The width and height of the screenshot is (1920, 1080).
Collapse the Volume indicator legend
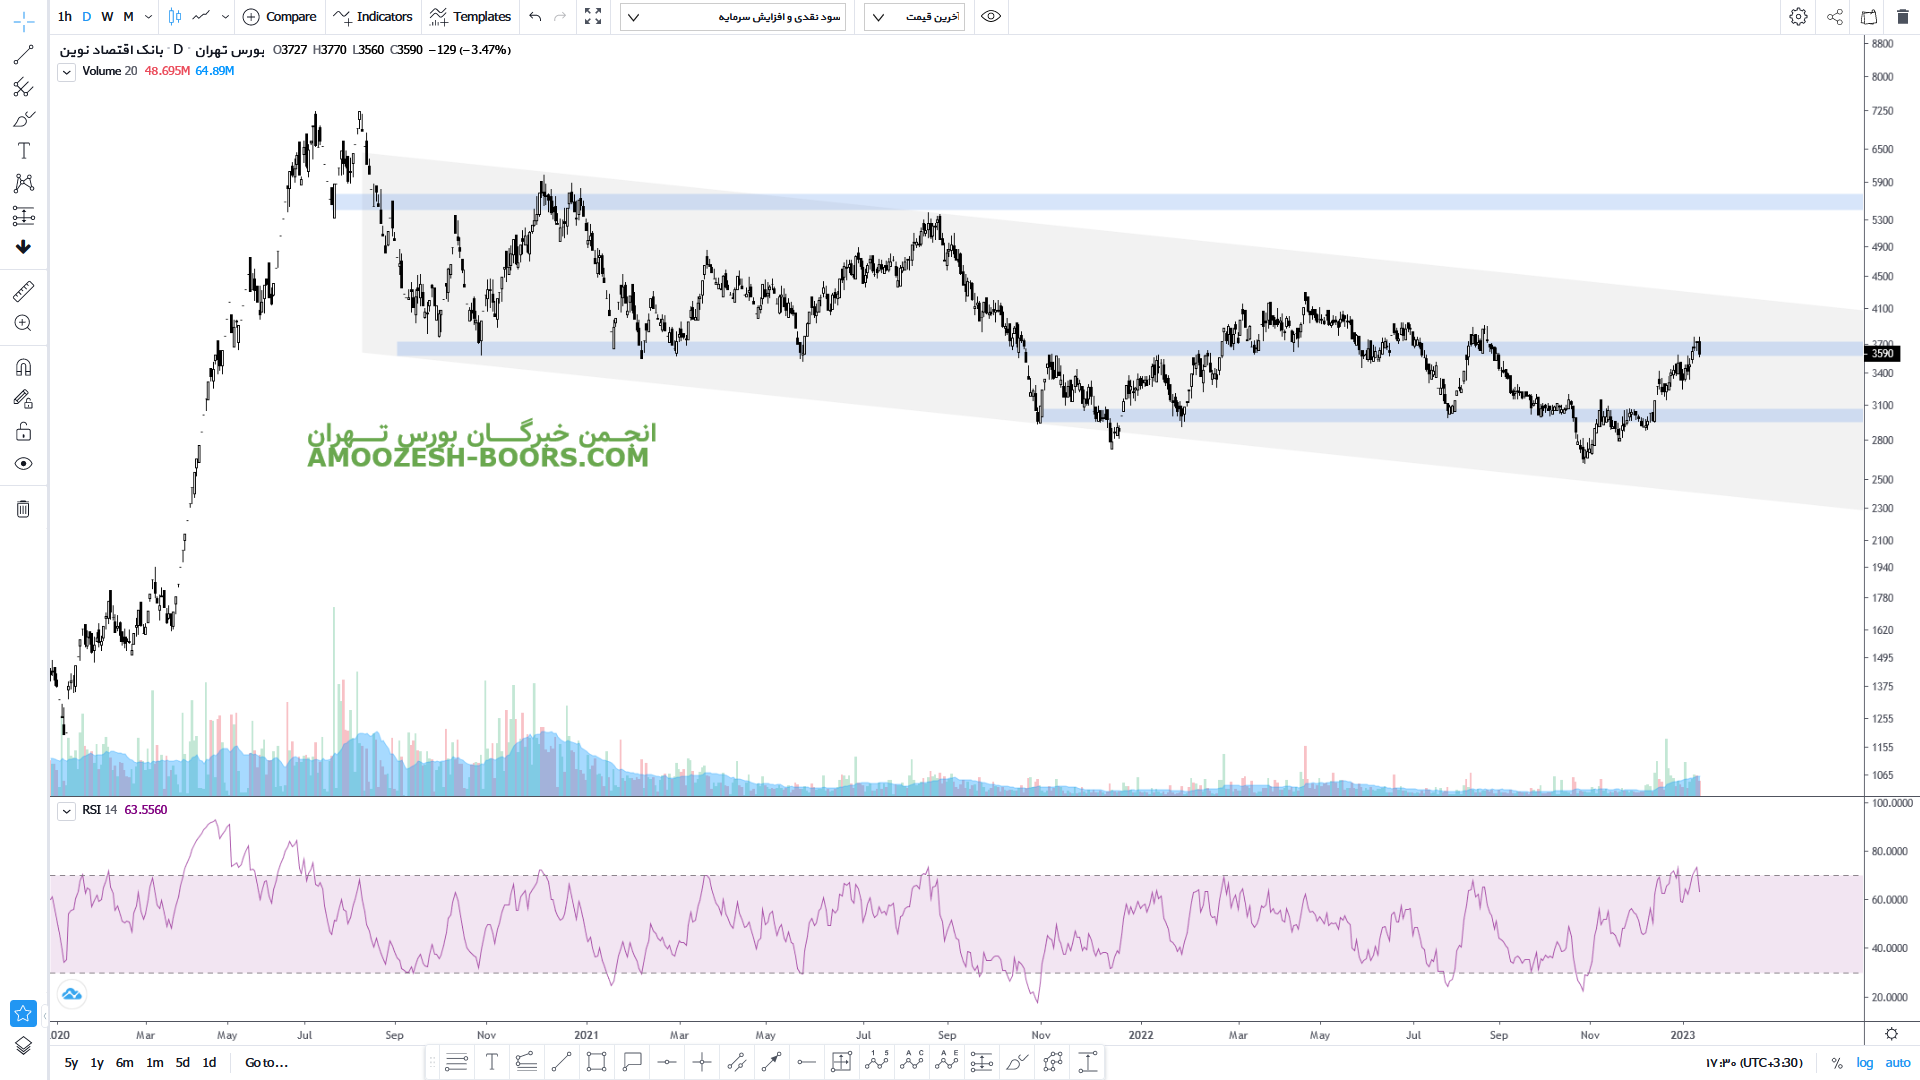[x=66, y=72]
